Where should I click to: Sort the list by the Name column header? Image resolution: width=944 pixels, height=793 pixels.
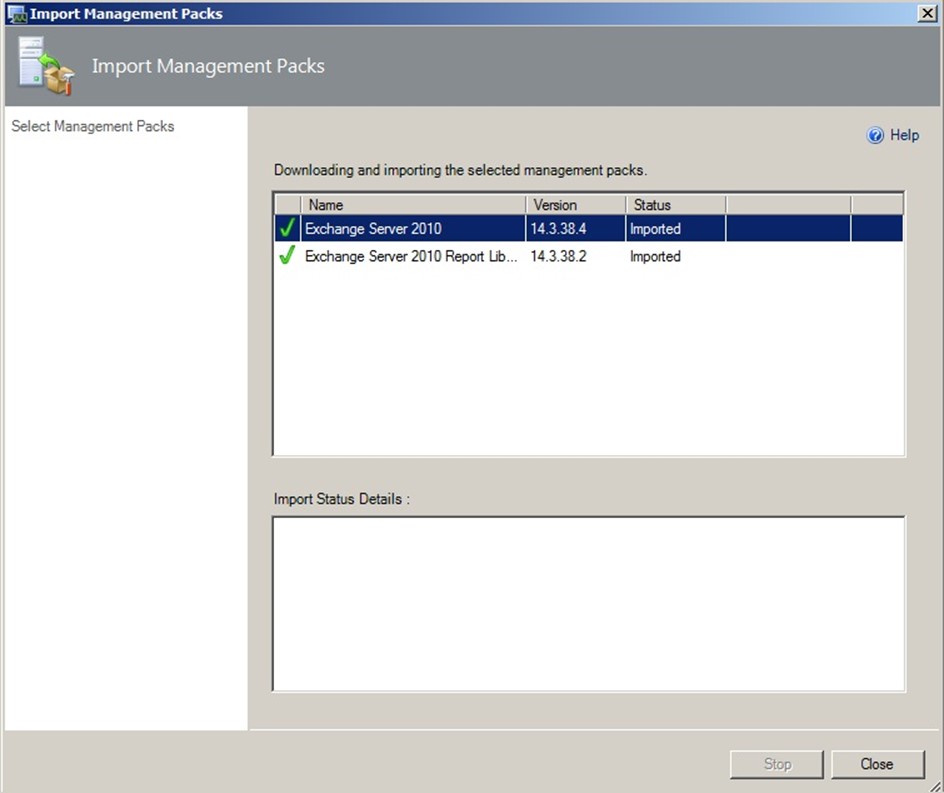click(413, 205)
